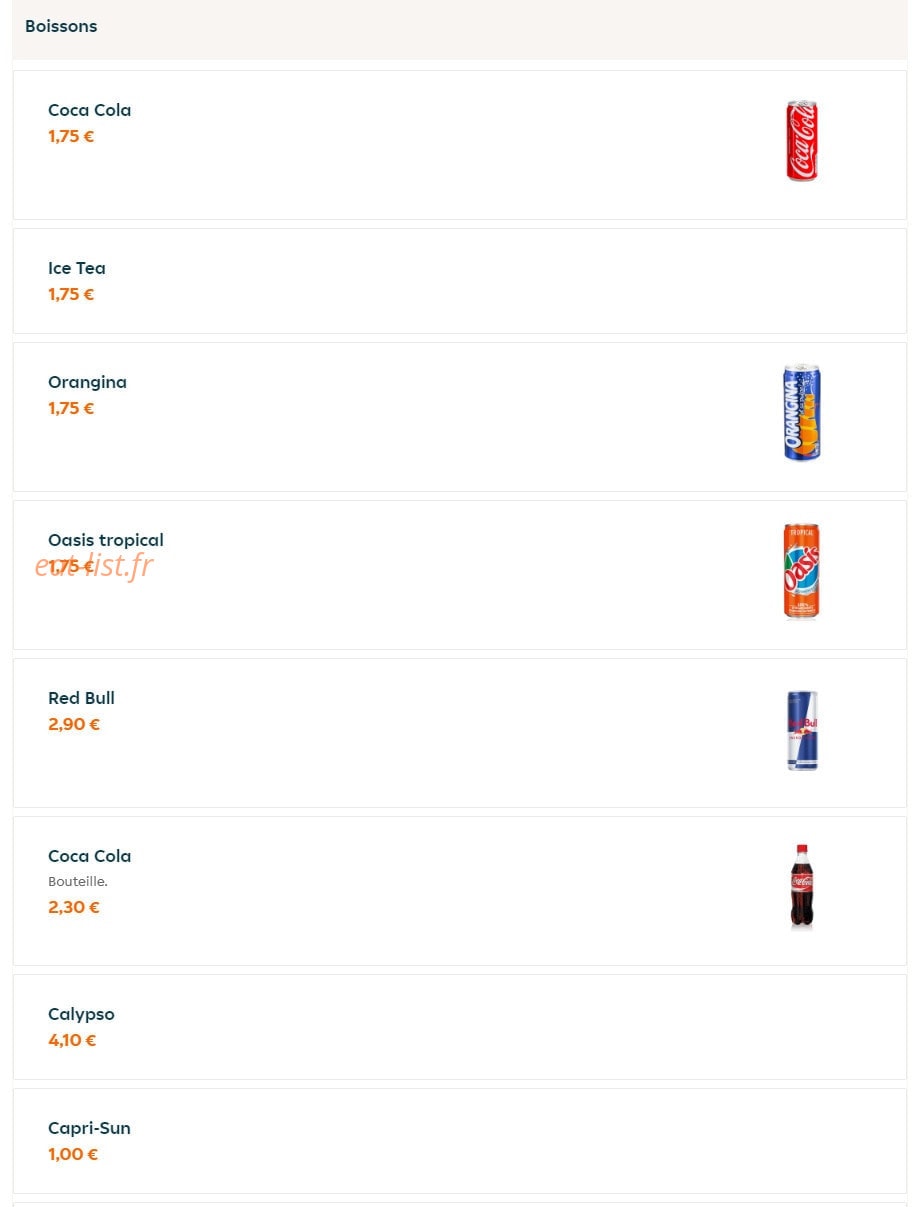The height and width of the screenshot is (1207, 923).
Task: Select the Capri-Sun product name
Action: tap(89, 1128)
